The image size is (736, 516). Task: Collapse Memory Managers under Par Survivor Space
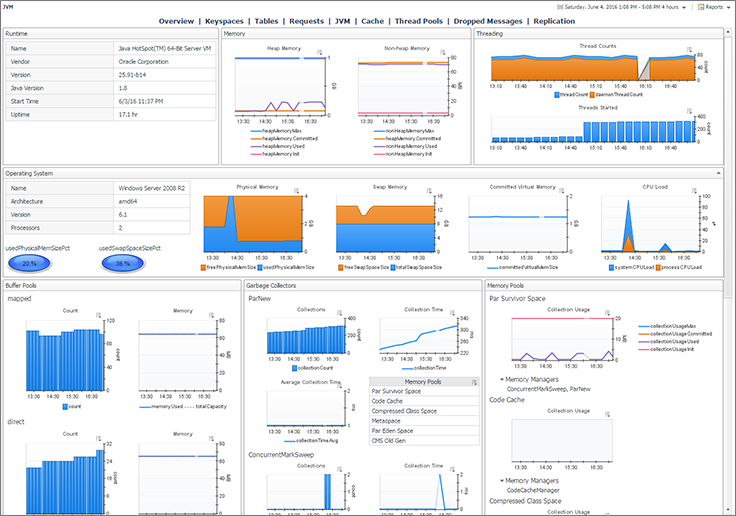[502, 379]
